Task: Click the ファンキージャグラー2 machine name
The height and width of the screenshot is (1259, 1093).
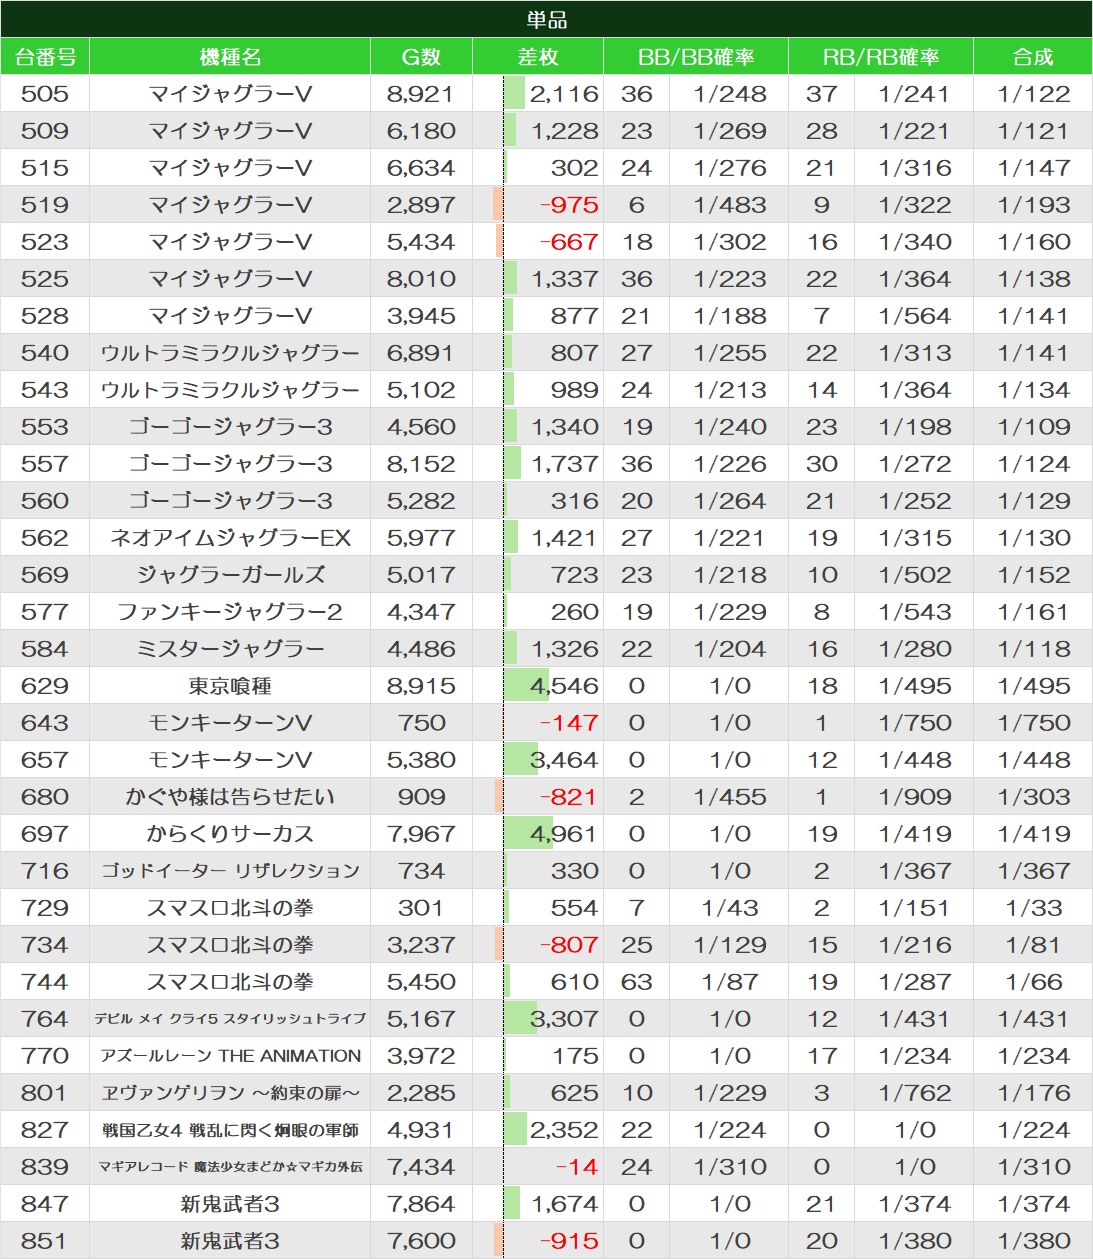Action: [x=230, y=612]
